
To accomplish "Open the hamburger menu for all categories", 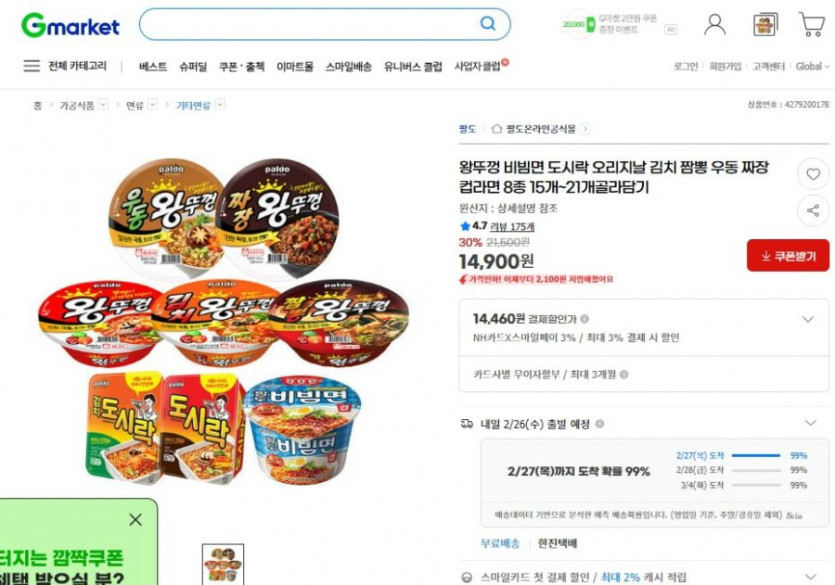I will (x=31, y=66).
